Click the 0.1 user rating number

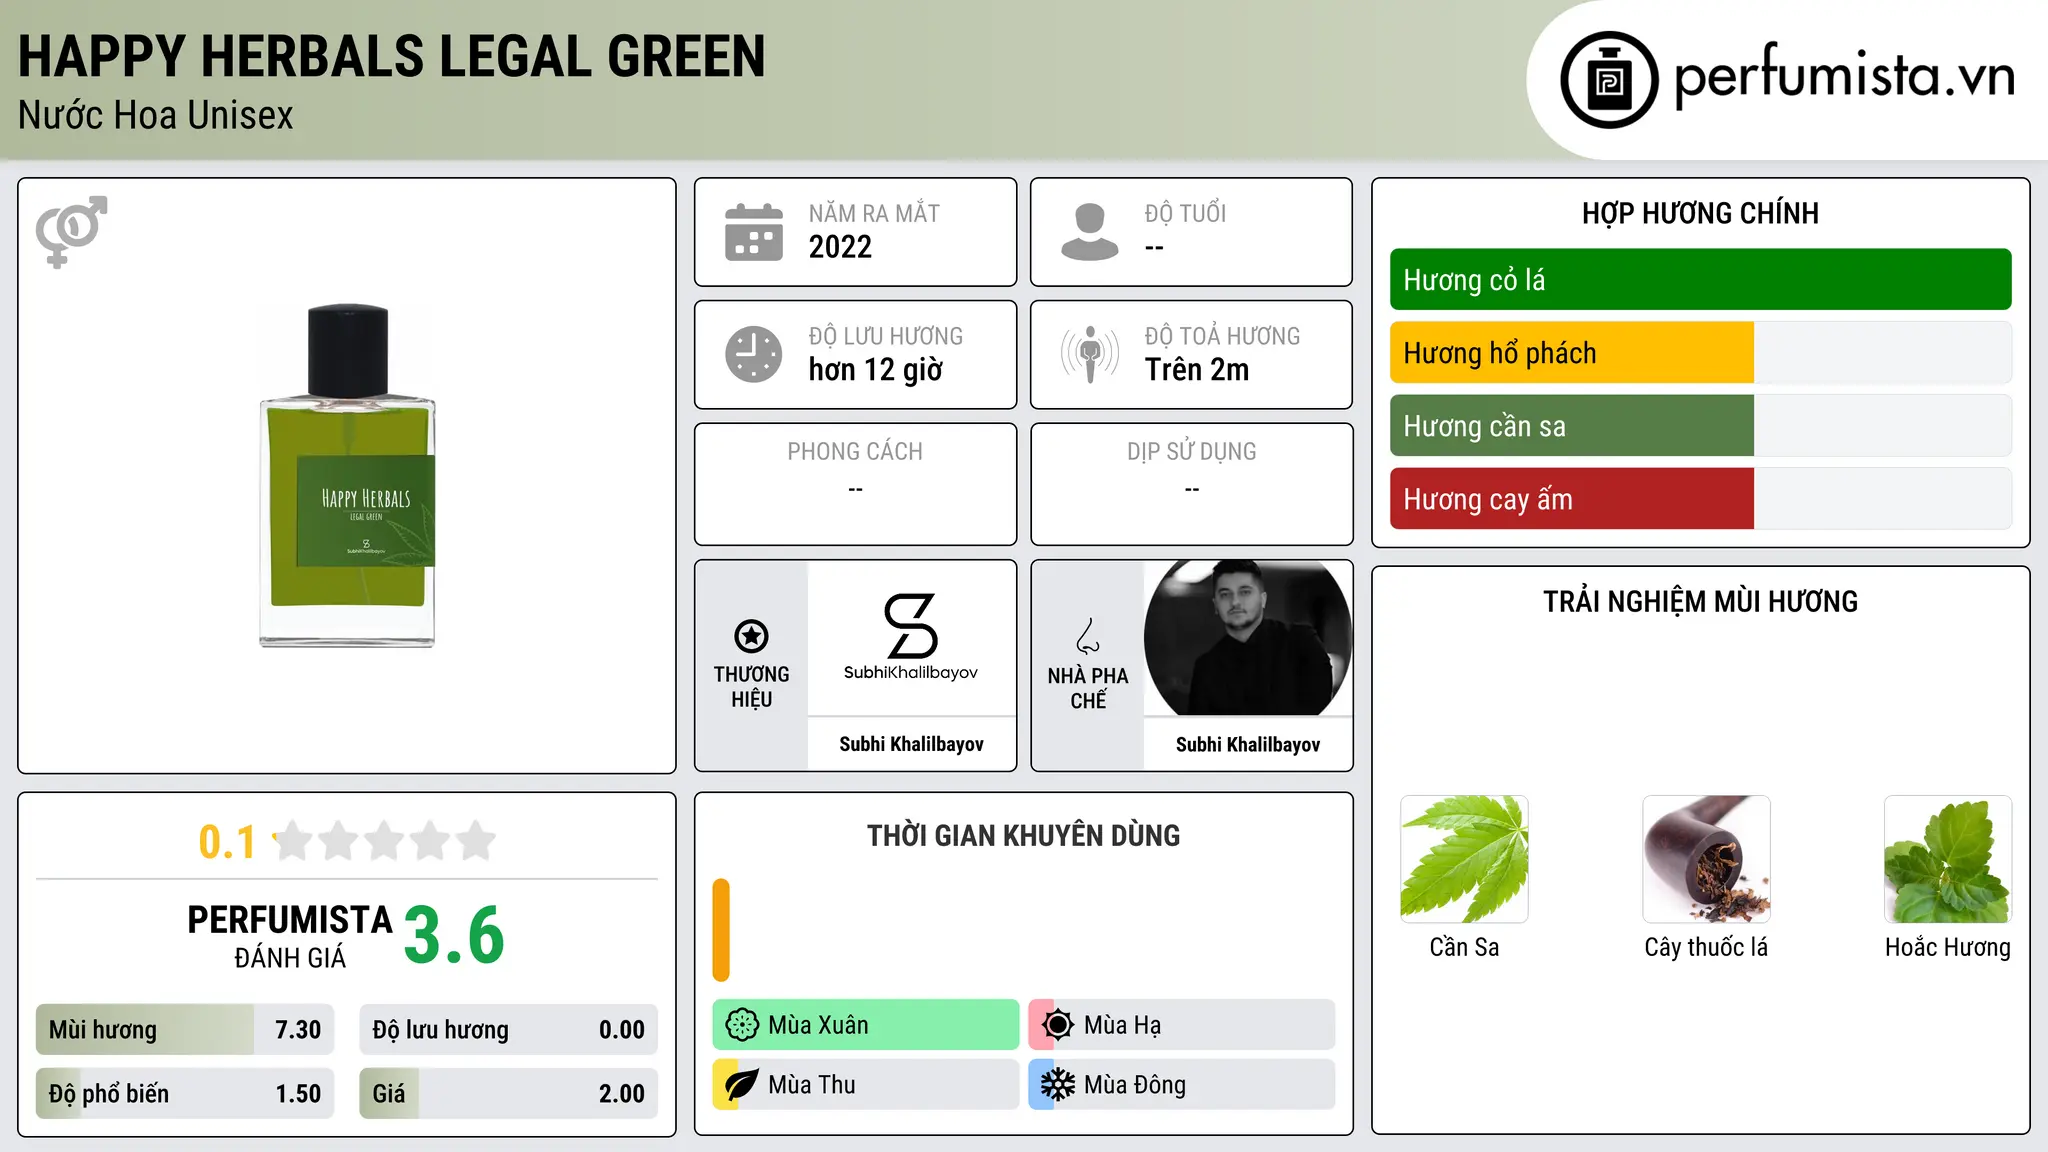click(x=227, y=842)
